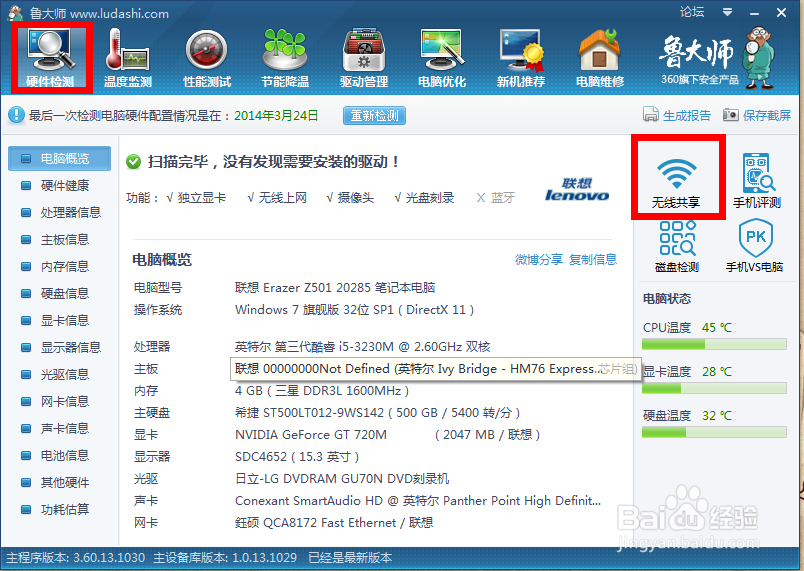The width and height of the screenshot is (804, 571).
Task: Open 温度监测 temperature monitor
Action: coord(128,58)
